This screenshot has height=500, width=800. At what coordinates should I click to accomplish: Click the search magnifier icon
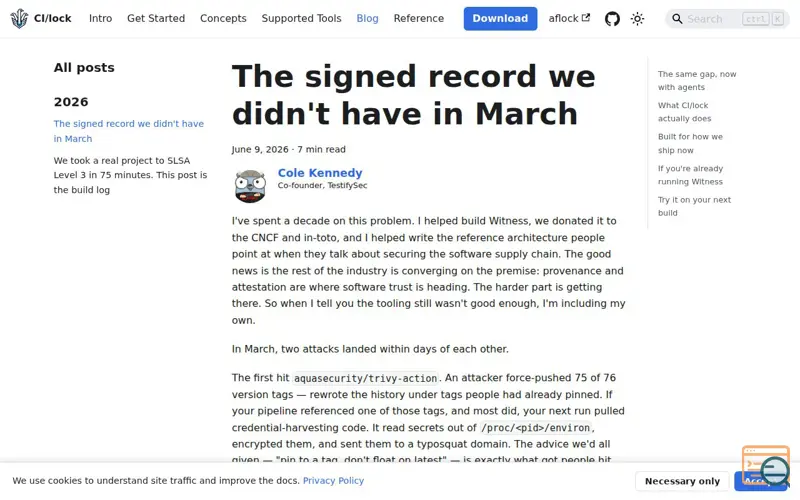pyautogui.click(x=677, y=19)
